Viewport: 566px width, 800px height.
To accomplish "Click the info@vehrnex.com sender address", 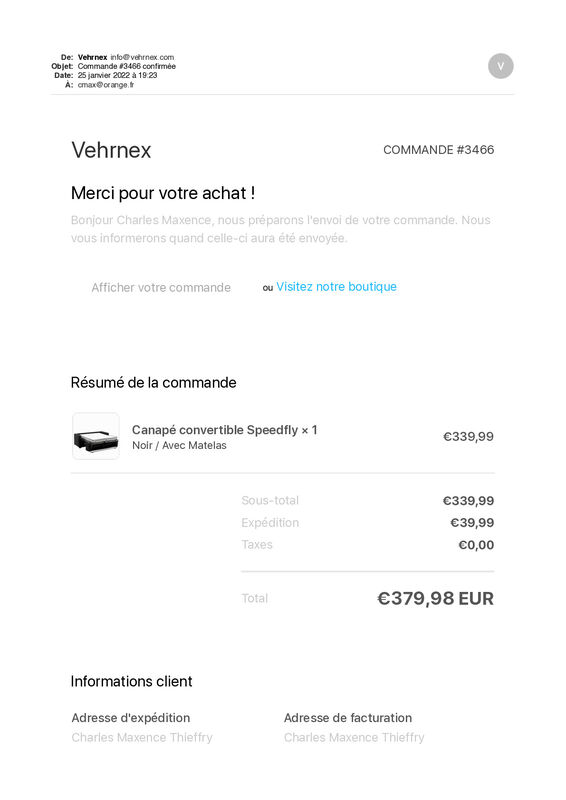I will tap(142, 57).
